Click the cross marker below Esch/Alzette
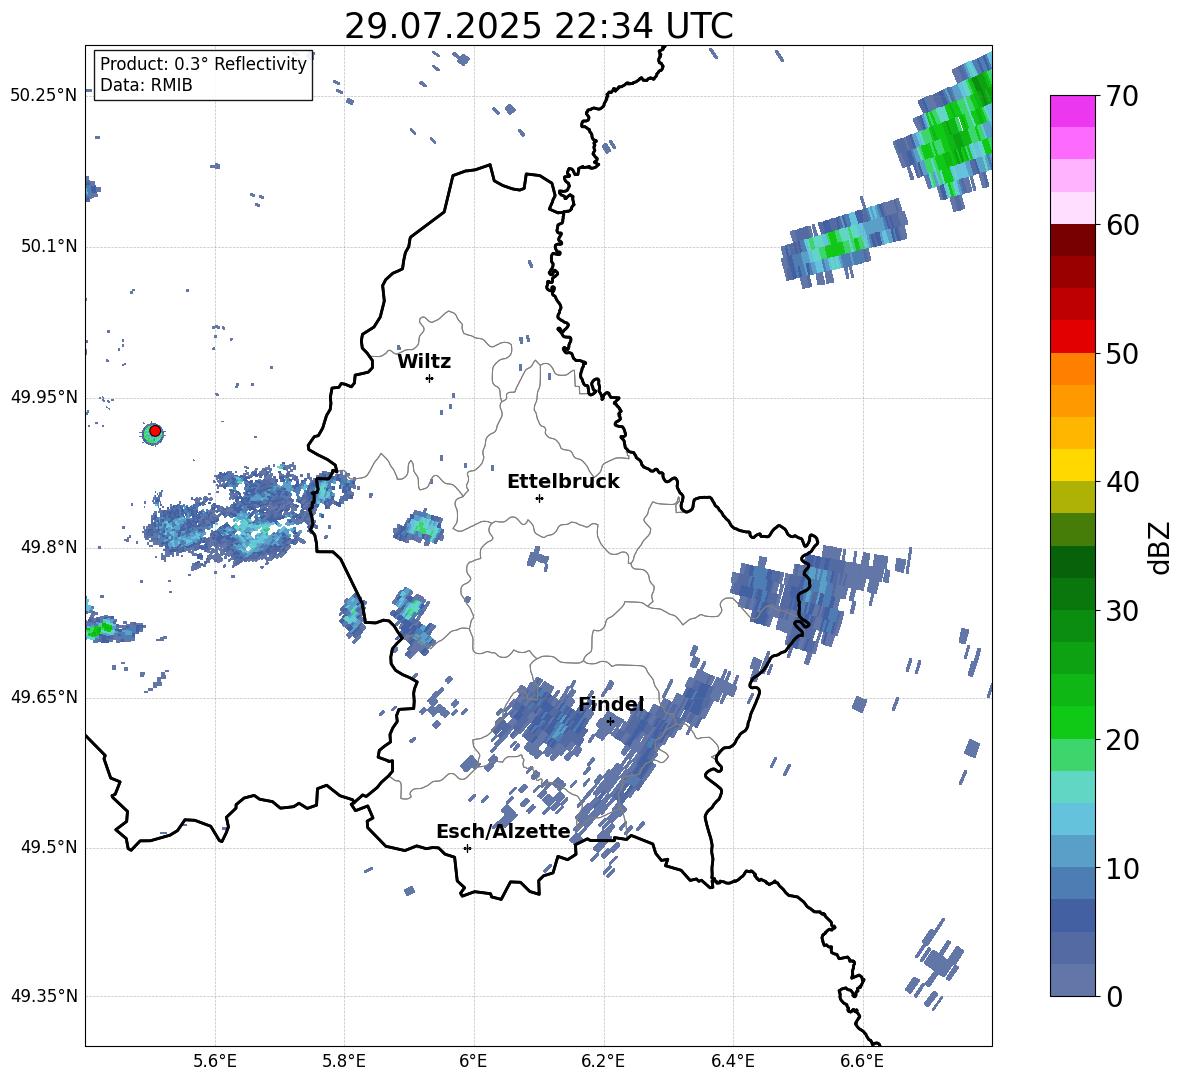This screenshot has height=1081, width=1184. pyautogui.click(x=467, y=848)
